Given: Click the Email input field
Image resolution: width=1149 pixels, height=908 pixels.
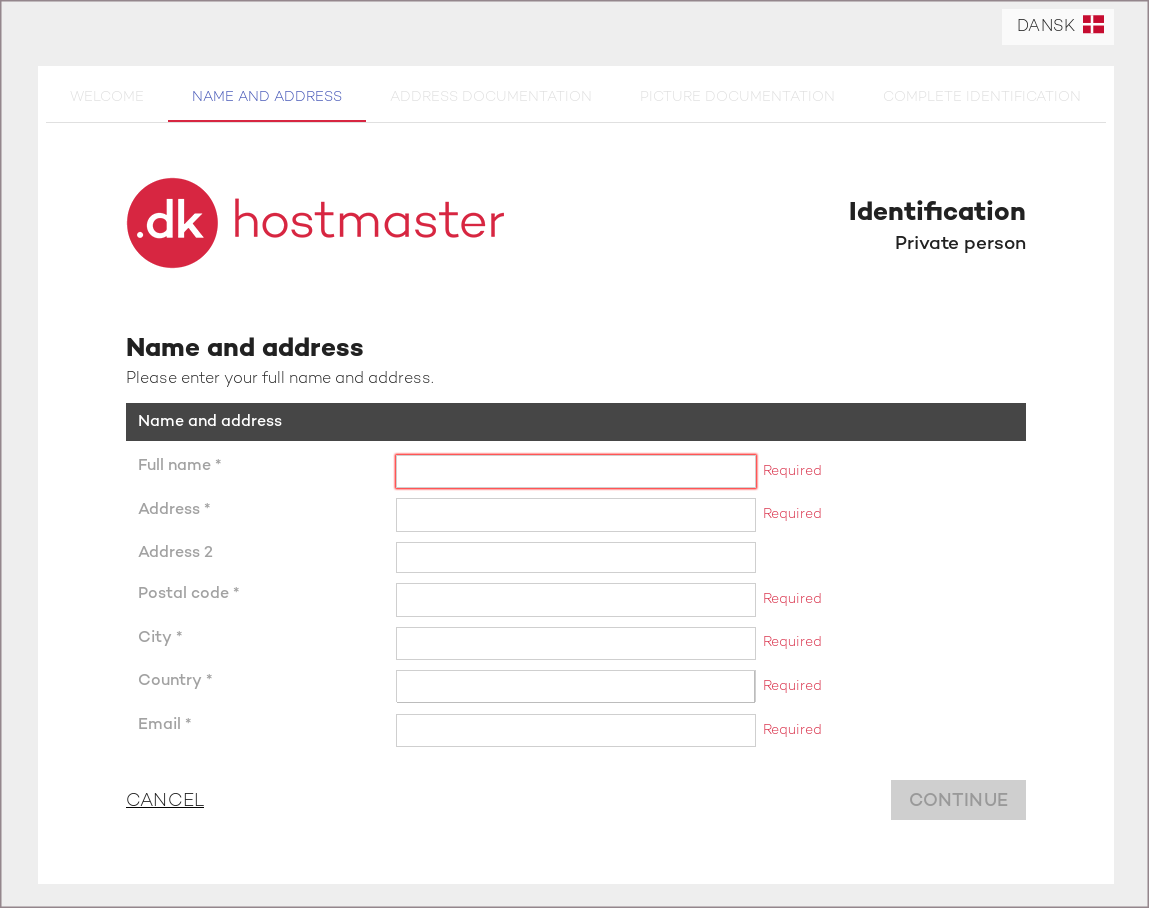Looking at the screenshot, I should (x=575, y=730).
